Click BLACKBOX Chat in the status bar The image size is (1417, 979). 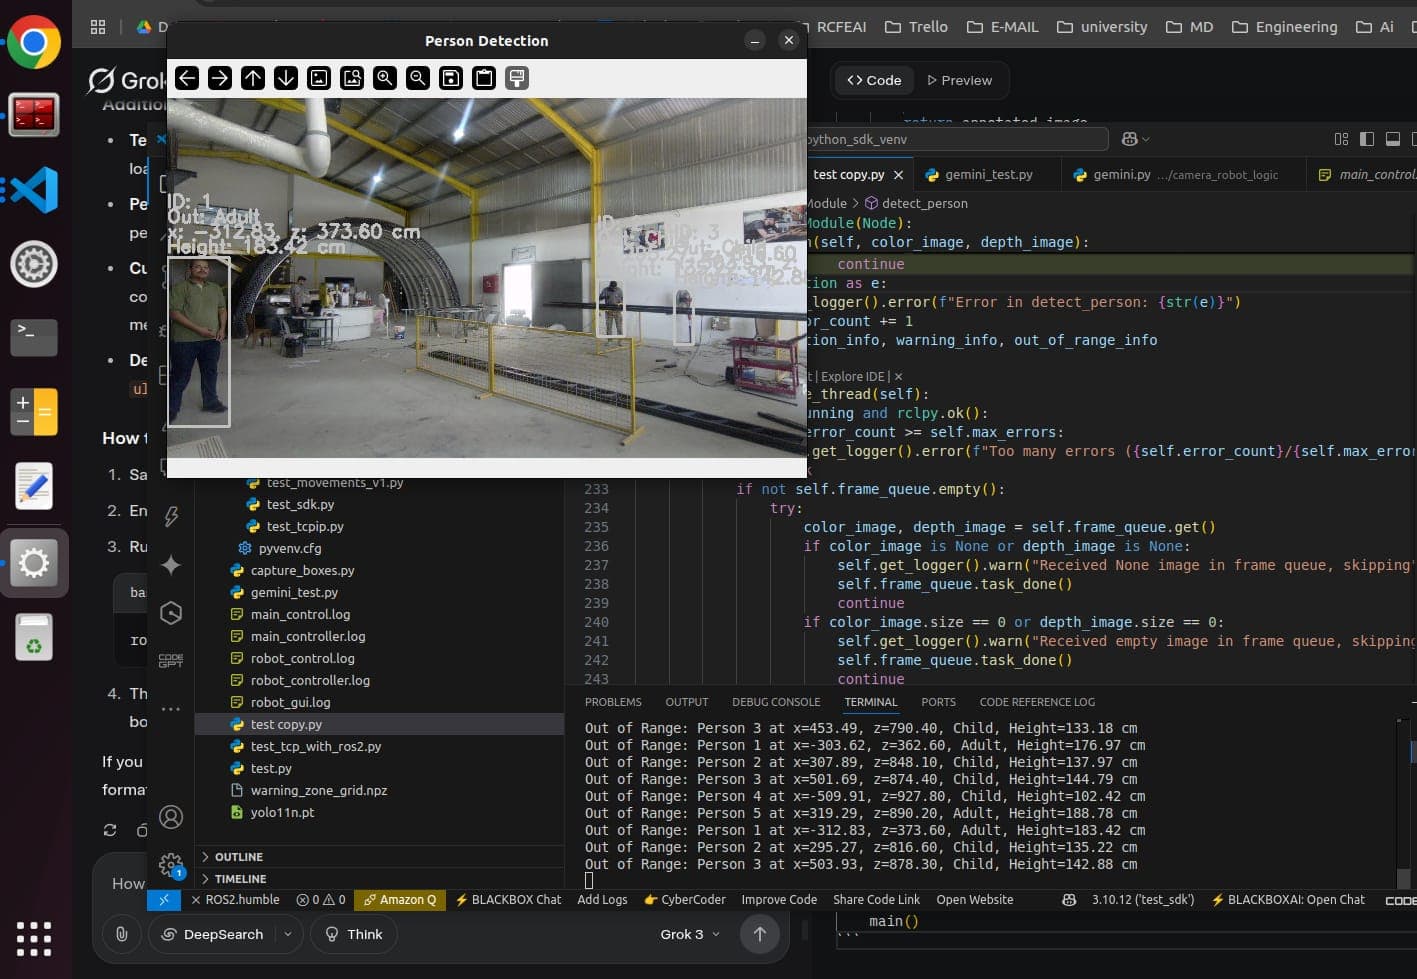[x=508, y=900]
